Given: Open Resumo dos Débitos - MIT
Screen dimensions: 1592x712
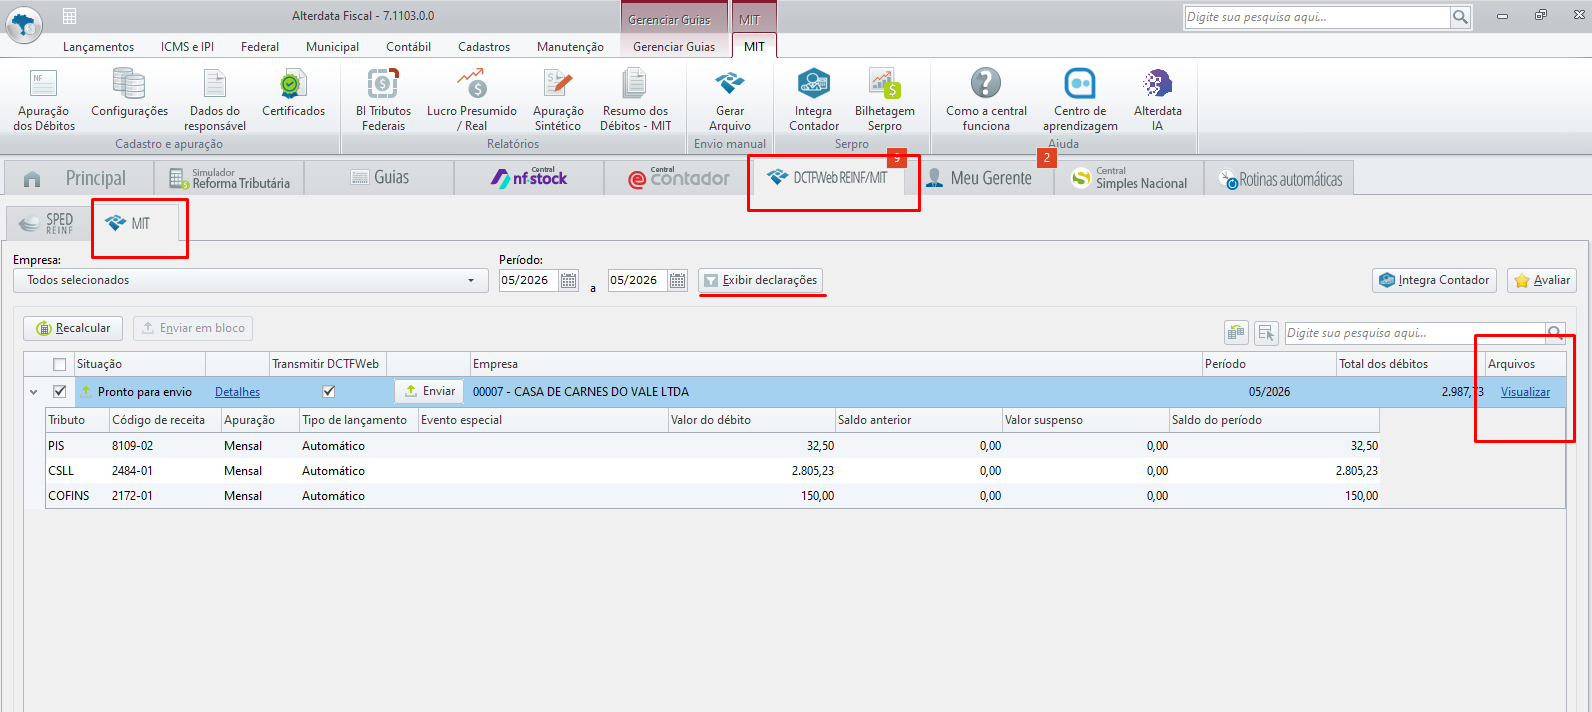Looking at the screenshot, I should pos(635,99).
